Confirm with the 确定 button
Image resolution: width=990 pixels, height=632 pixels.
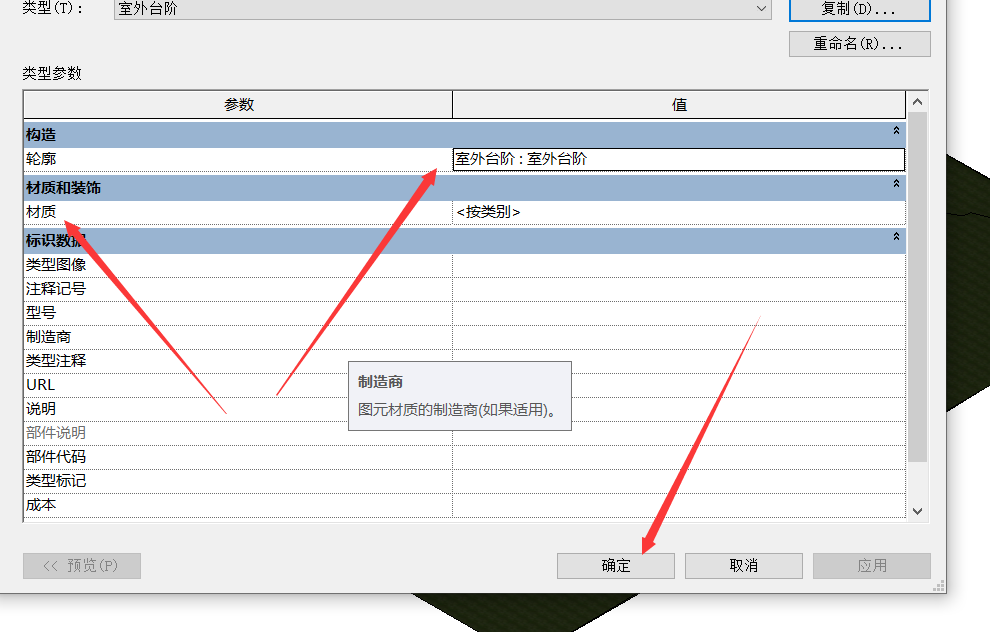(x=616, y=566)
